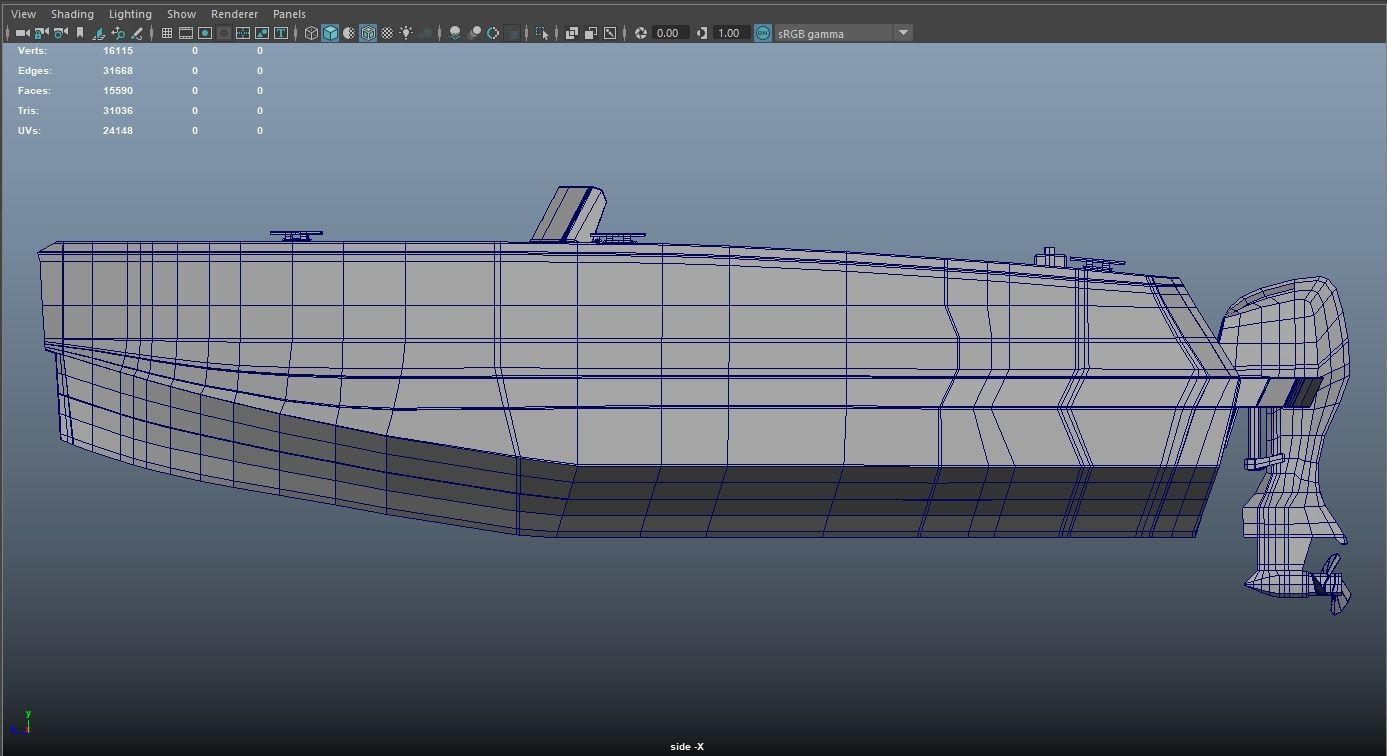Toggle the viewport Grid display
This screenshot has width=1387, height=756.
click(167, 33)
